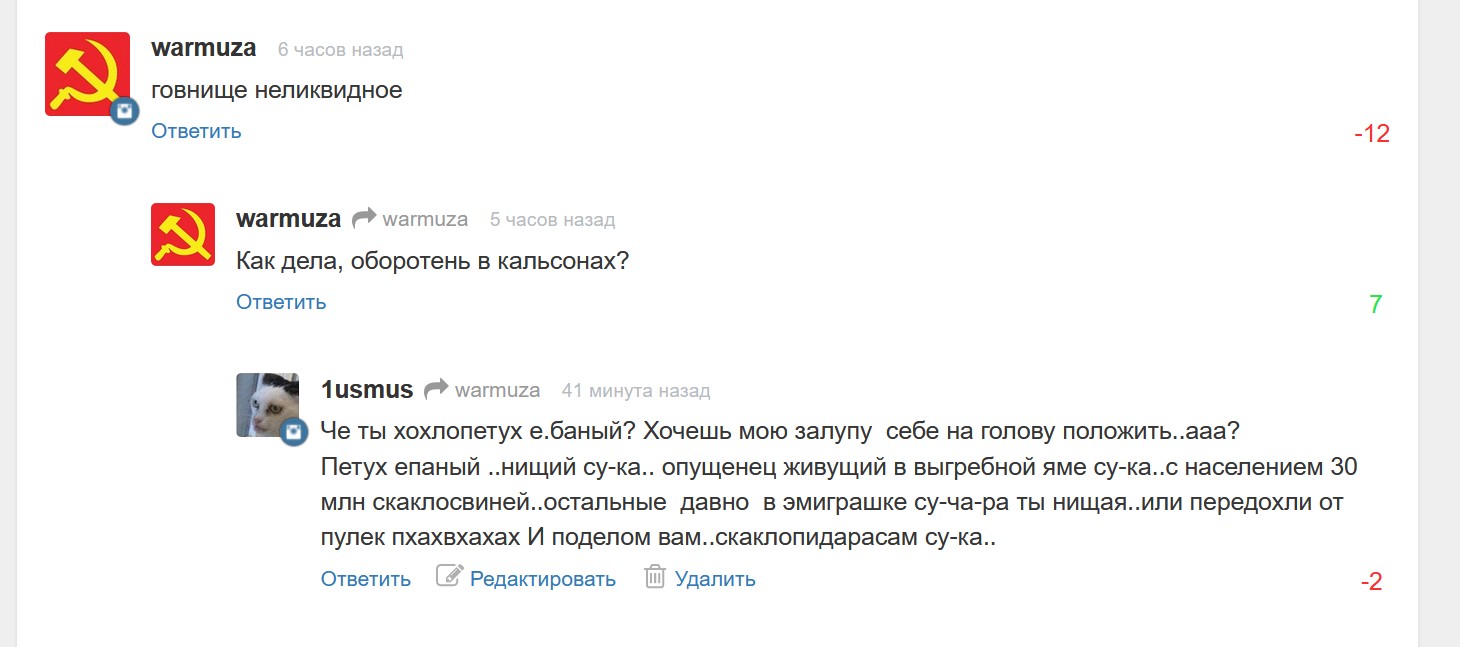The image size is (1460, 647).
Task: Click the badge icon on 1usmus's cat avatar
Action: [294, 432]
